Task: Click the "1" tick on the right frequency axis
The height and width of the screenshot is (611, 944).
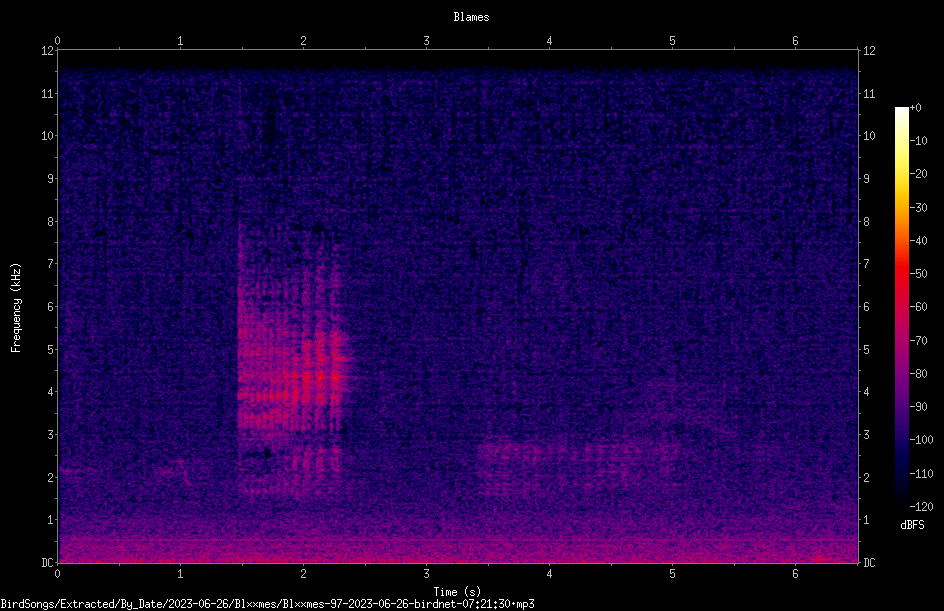Action: click(866, 520)
